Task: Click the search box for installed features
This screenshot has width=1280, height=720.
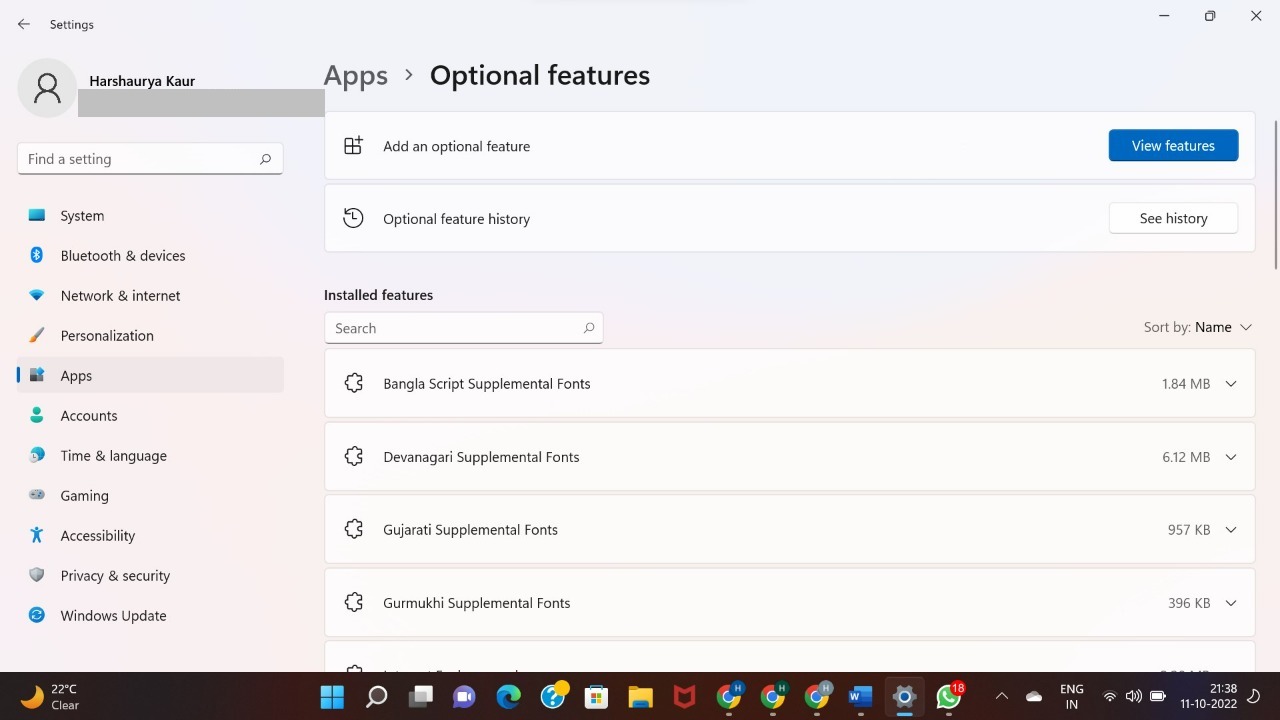Action: pos(463,327)
